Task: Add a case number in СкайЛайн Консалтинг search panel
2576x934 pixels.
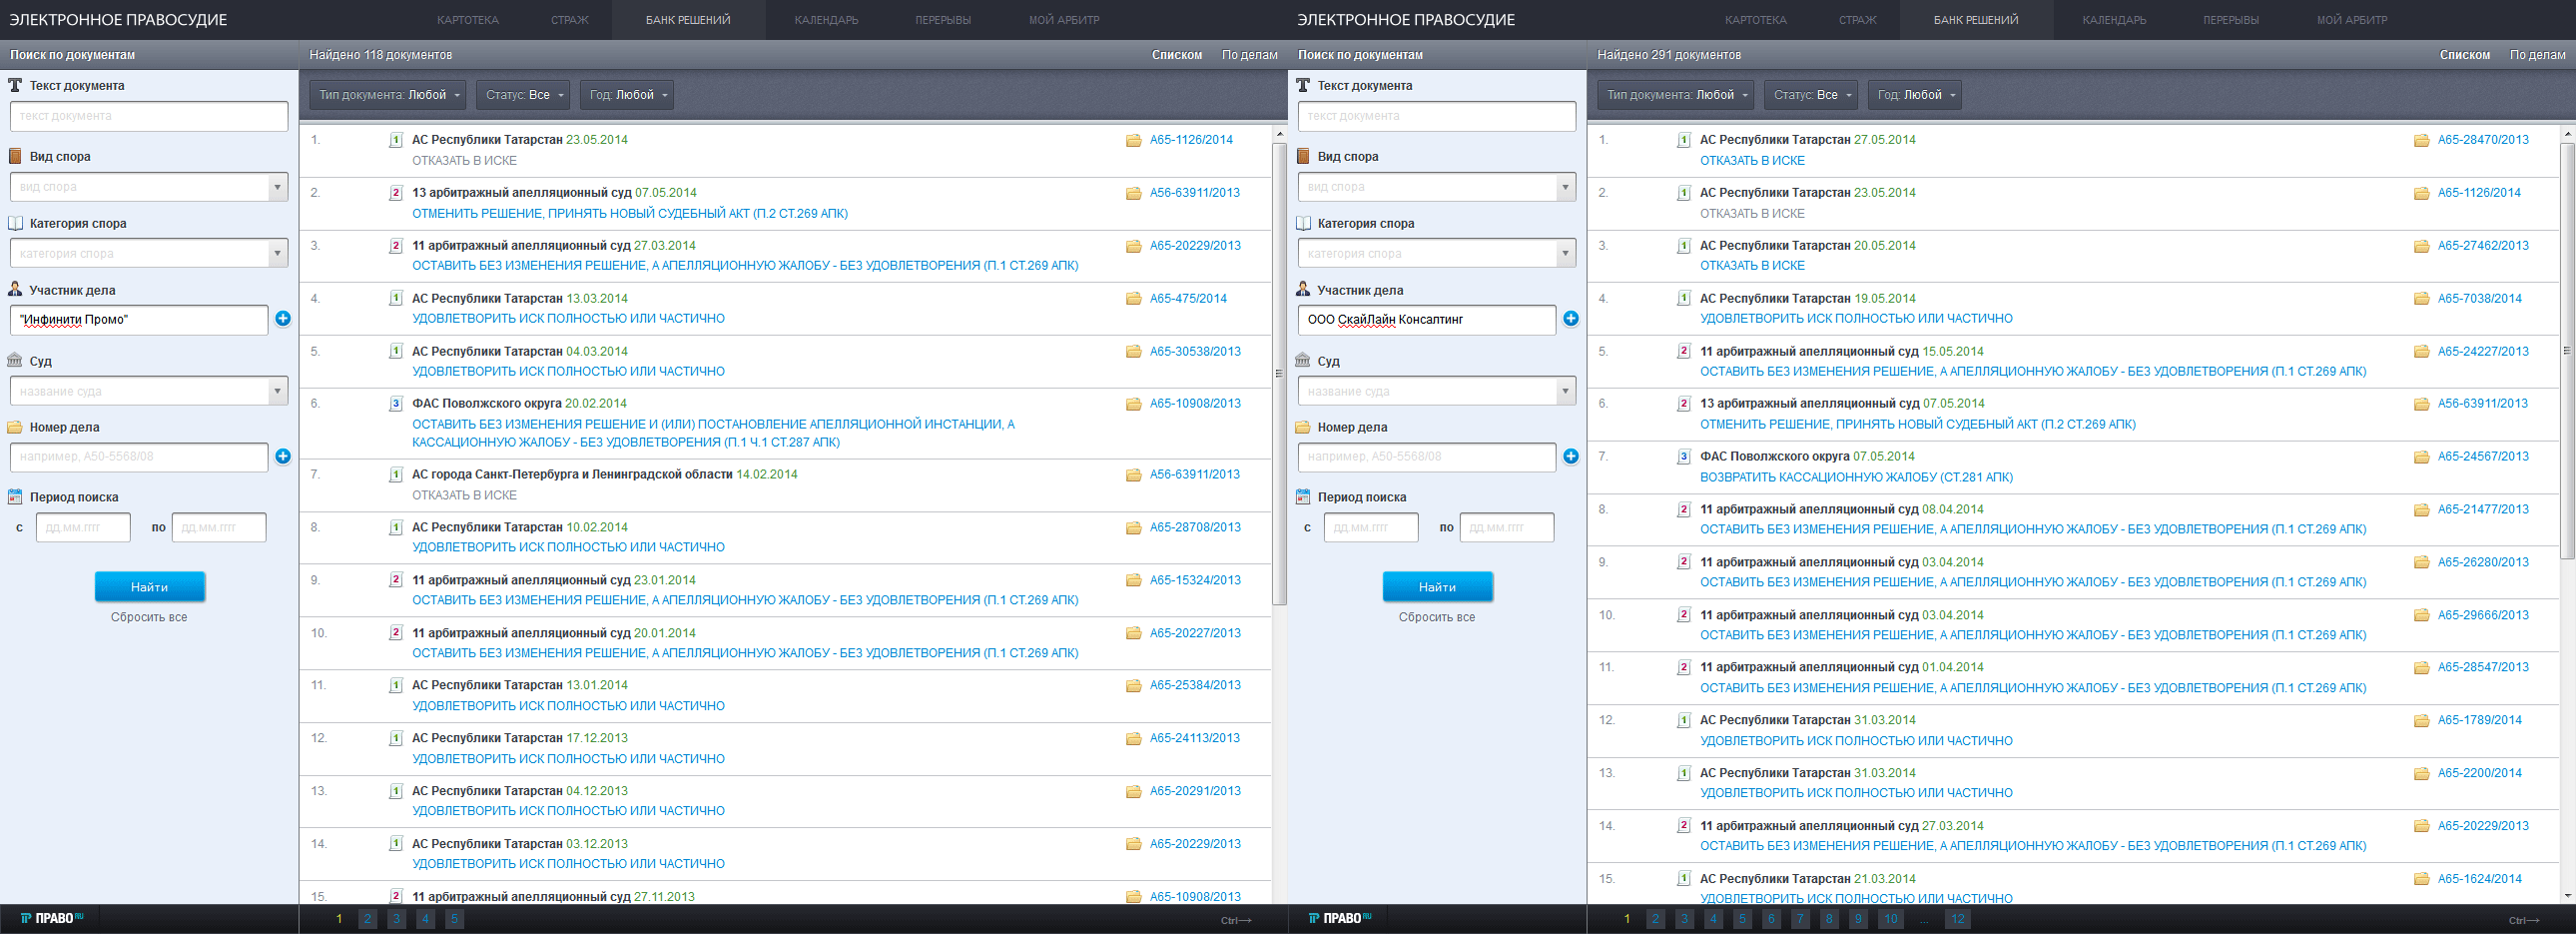Action: coord(1571,456)
